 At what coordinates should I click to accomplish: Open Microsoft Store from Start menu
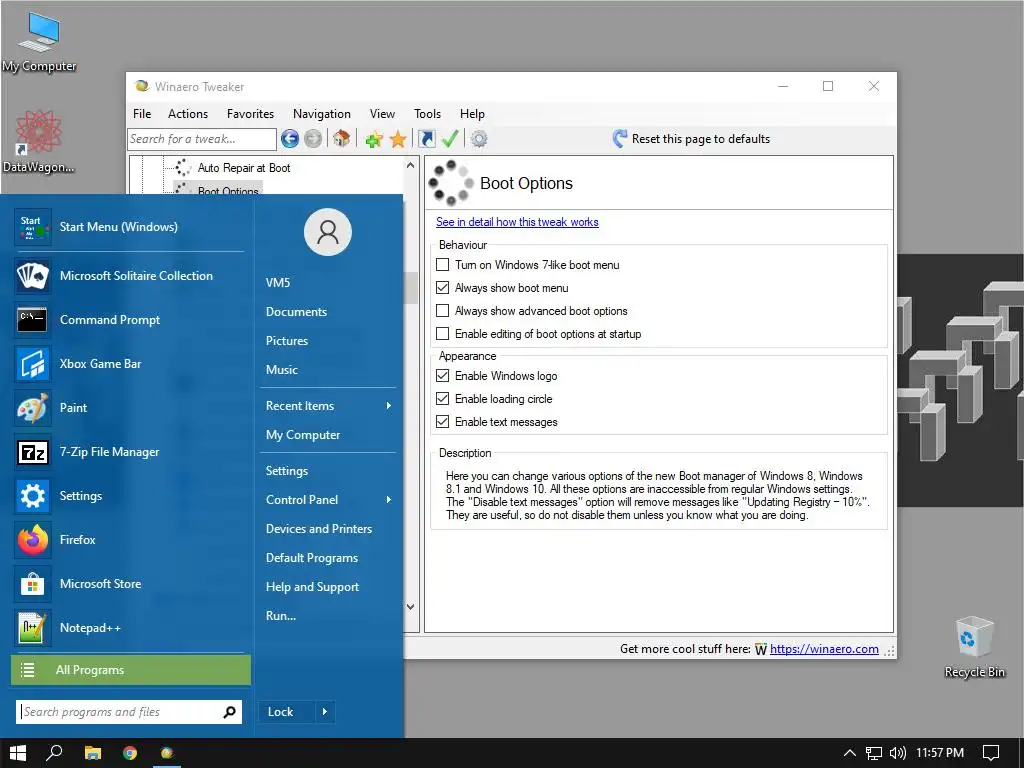(131, 584)
